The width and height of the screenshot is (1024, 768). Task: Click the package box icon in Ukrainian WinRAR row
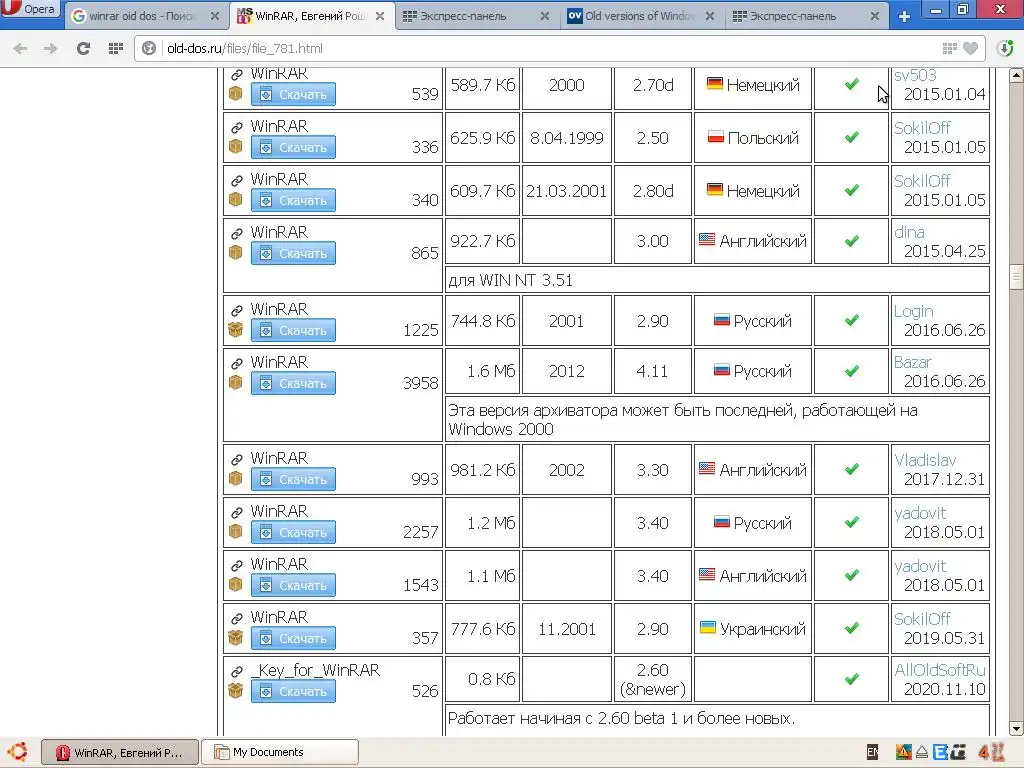click(x=236, y=637)
